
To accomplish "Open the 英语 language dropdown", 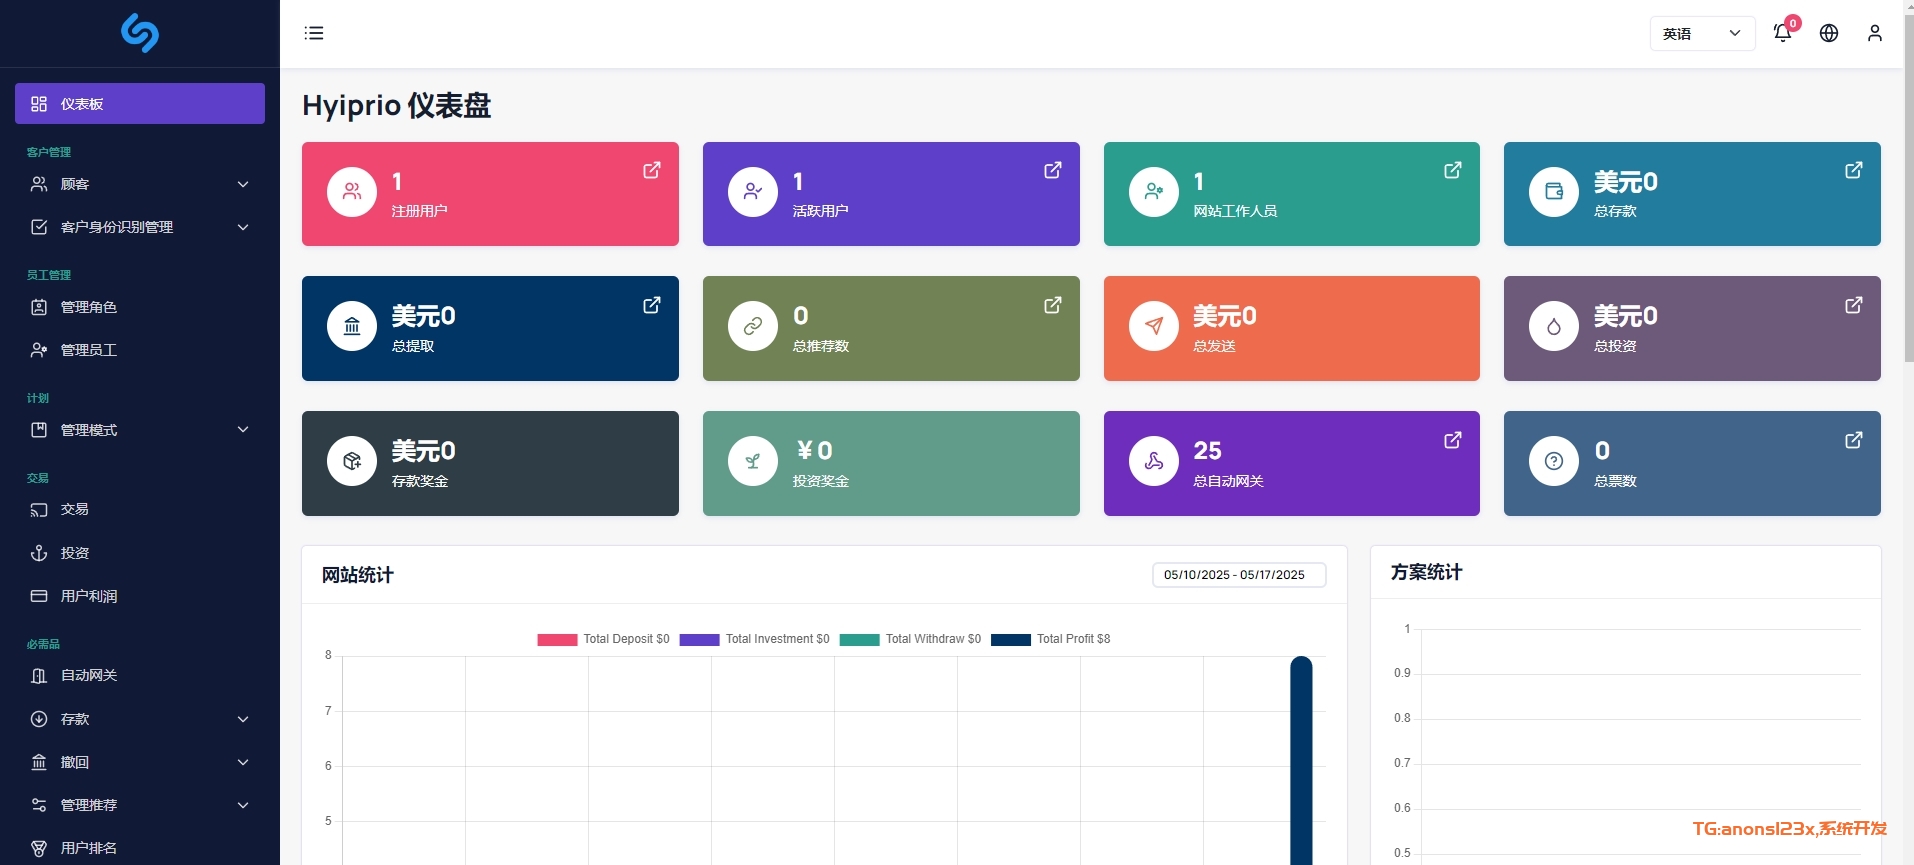I will (1702, 33).
